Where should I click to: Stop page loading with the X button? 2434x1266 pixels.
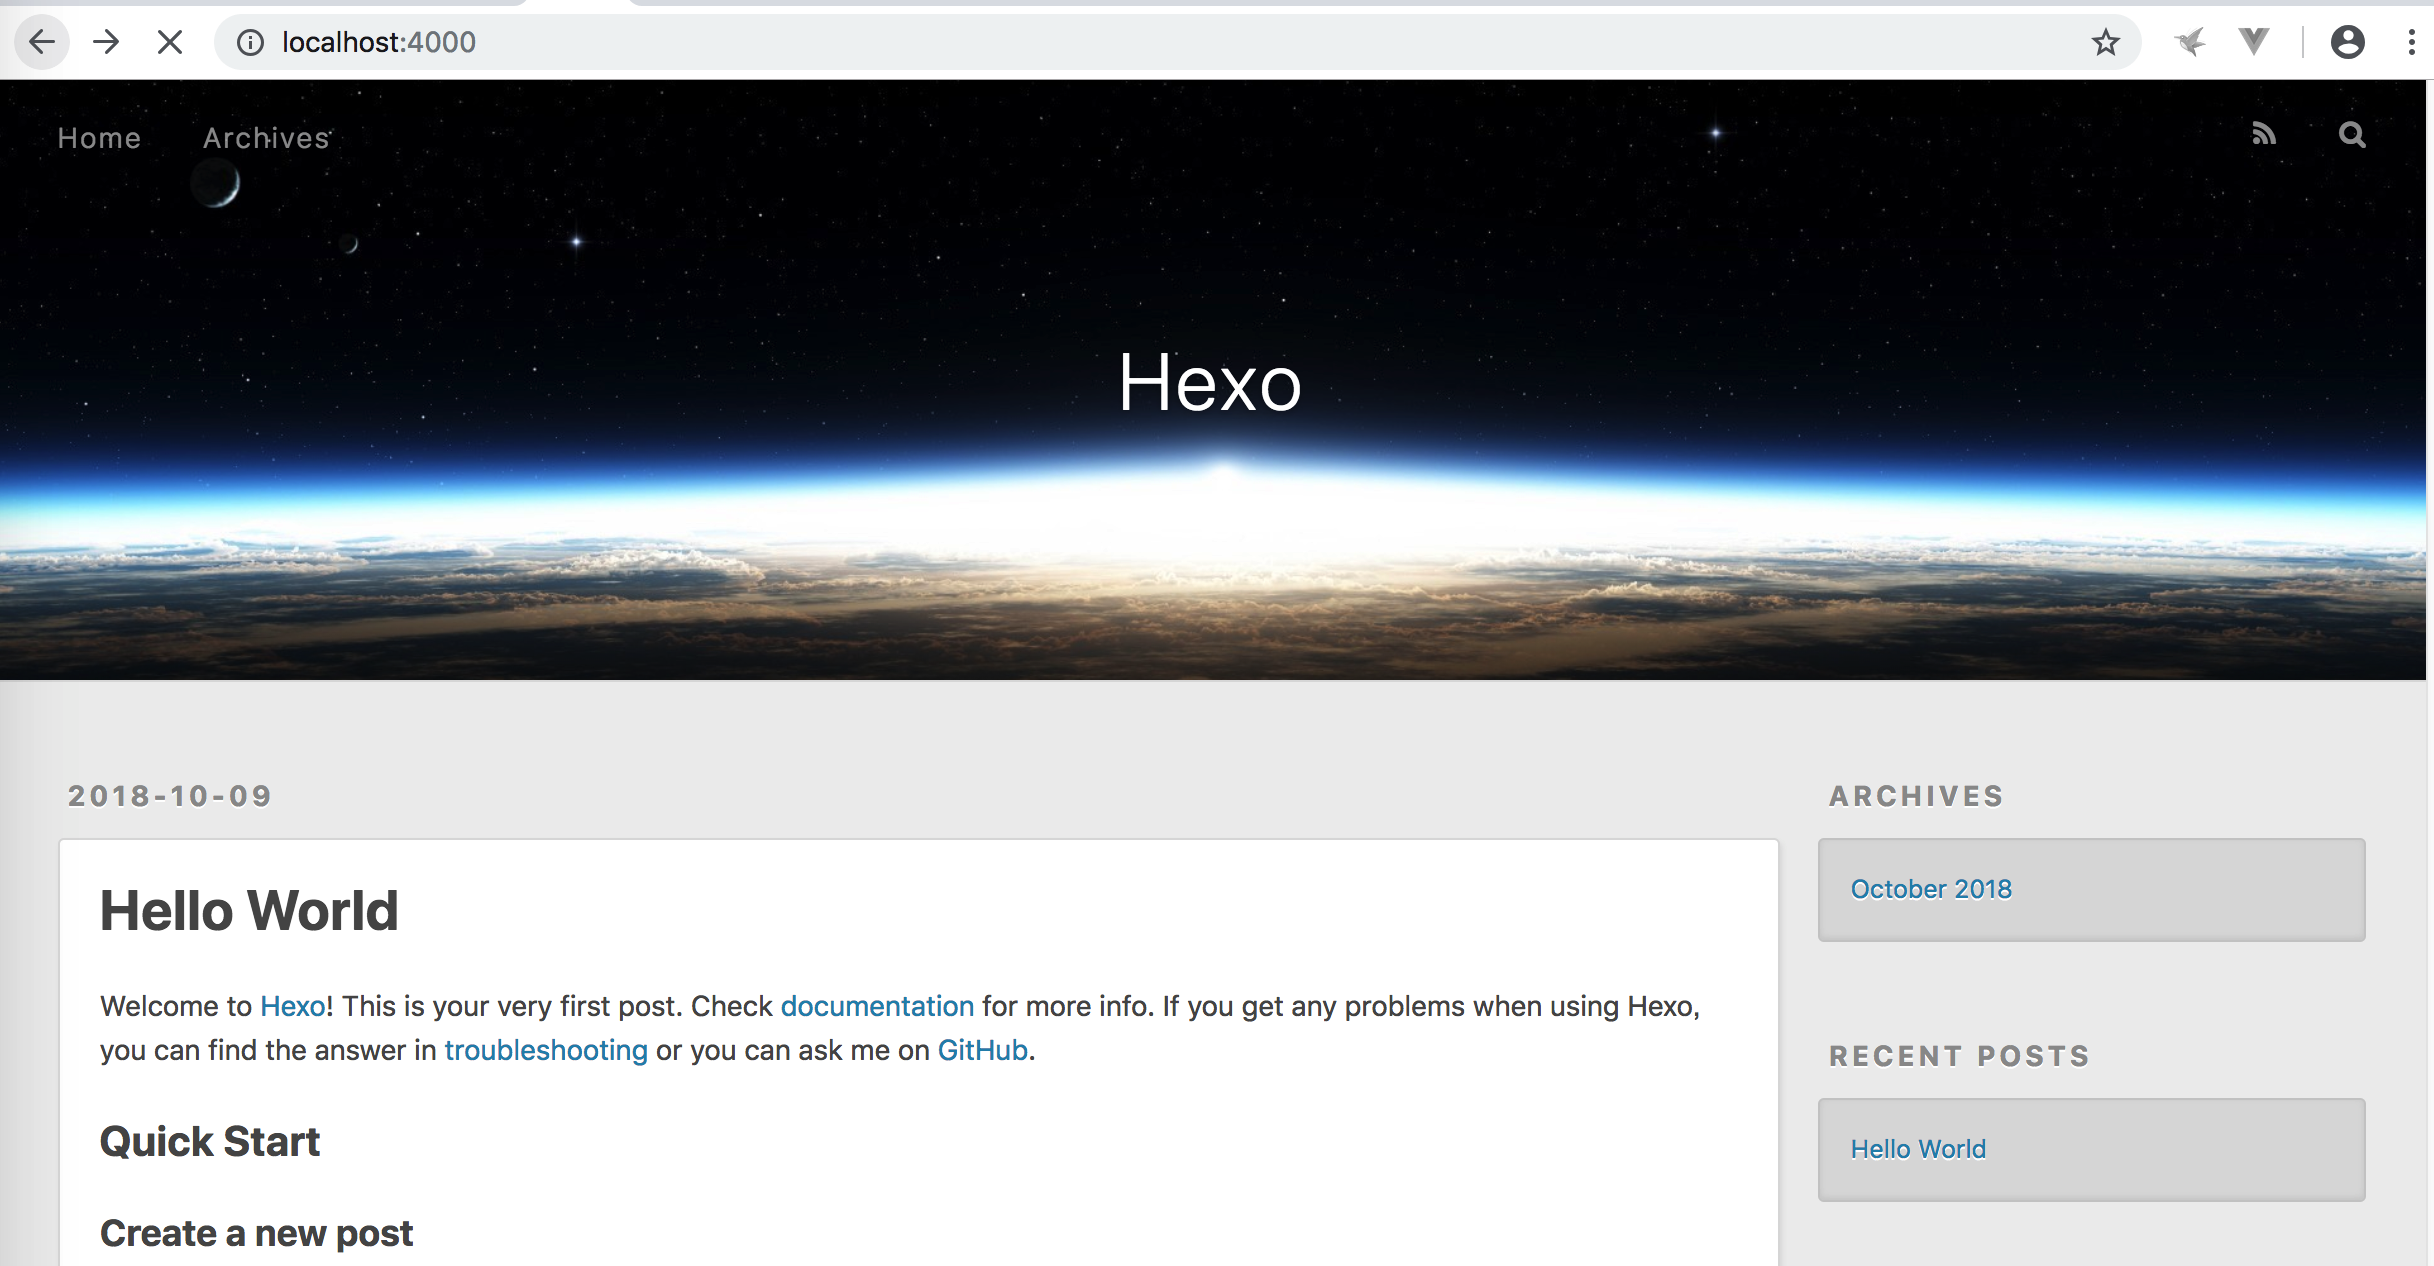170,42
